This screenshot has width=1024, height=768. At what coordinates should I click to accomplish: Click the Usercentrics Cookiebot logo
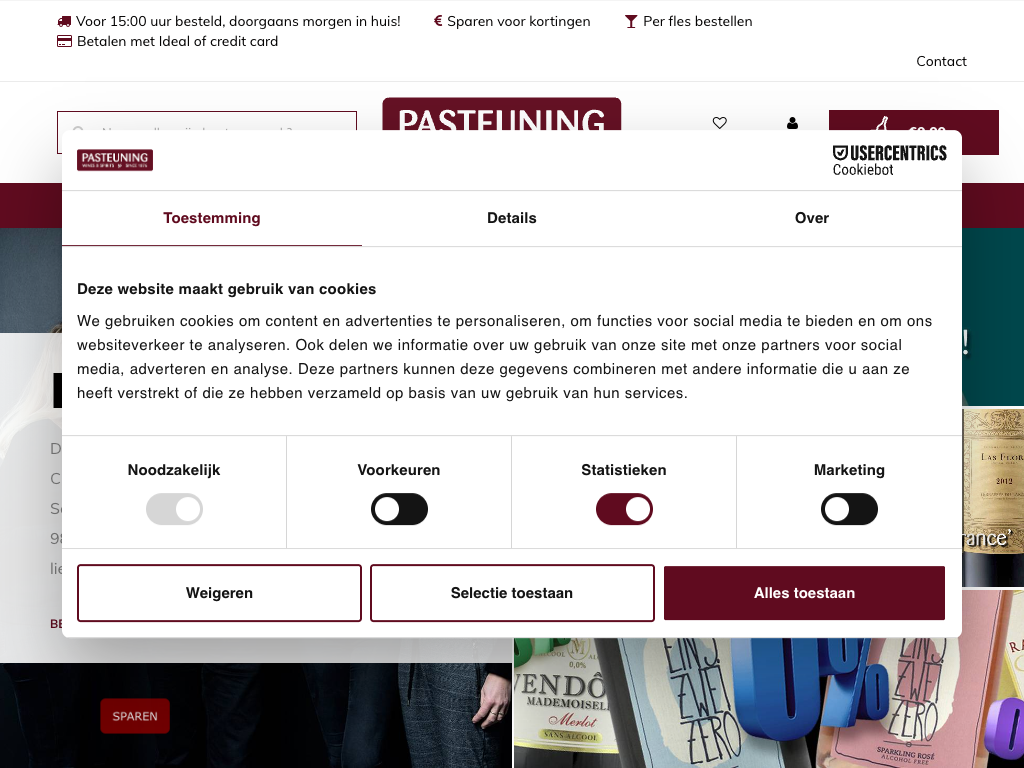tap(889, 161)
